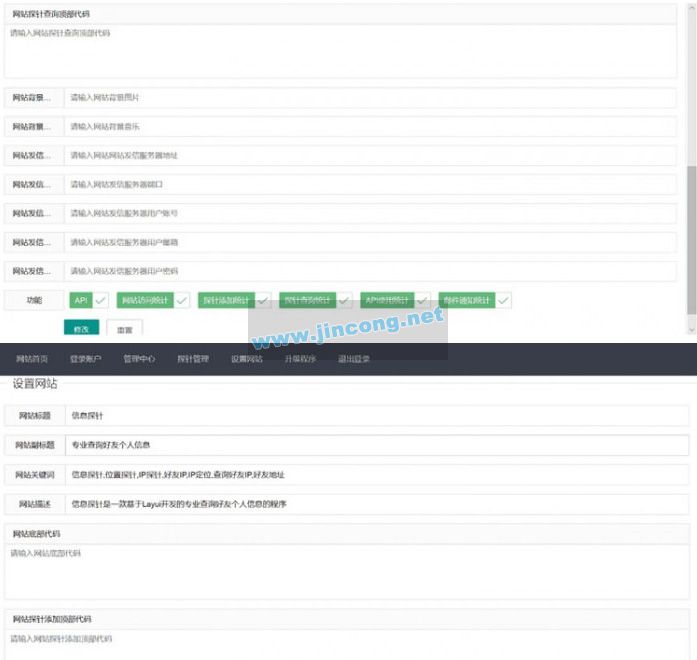Click the scrollbar down arrow

[x=692, y=330]
